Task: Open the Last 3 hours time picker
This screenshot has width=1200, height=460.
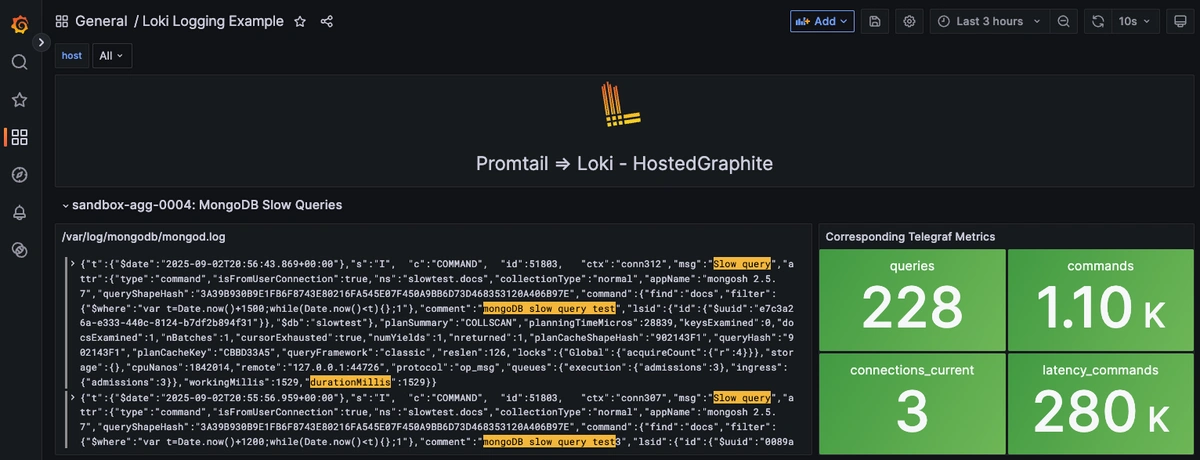Action: (x=990, y=21)
